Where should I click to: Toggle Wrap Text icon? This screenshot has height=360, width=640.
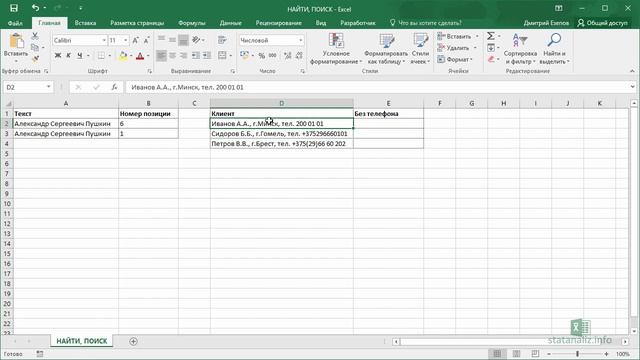click(222, 40)
